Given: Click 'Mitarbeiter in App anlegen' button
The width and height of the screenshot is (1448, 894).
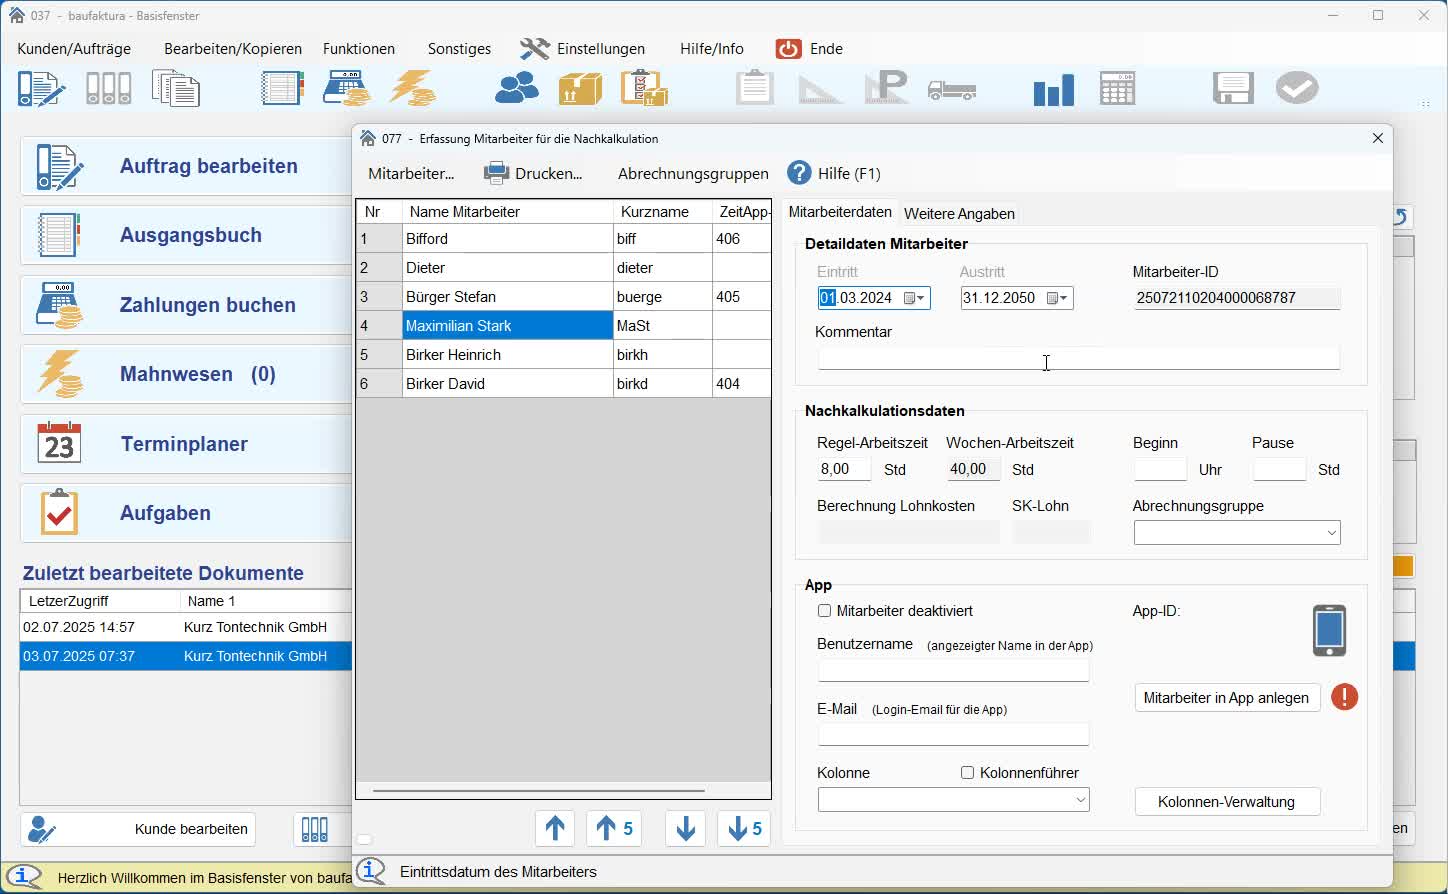Looking at the screenshot, I should pyautogui.click(x=1227, y=698).
